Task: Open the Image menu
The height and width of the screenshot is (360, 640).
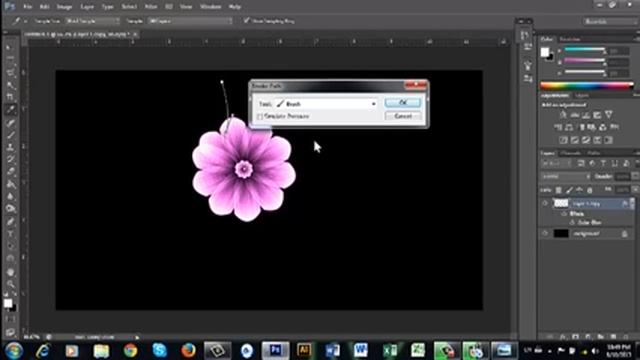Action: pos(64,7)
